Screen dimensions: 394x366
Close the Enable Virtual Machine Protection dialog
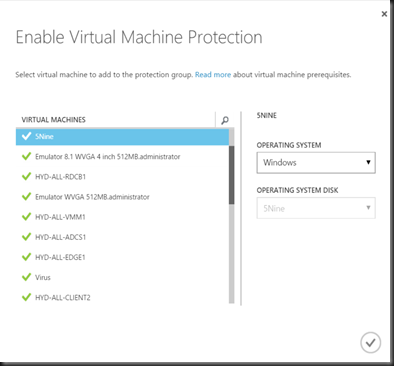(384, 14)
